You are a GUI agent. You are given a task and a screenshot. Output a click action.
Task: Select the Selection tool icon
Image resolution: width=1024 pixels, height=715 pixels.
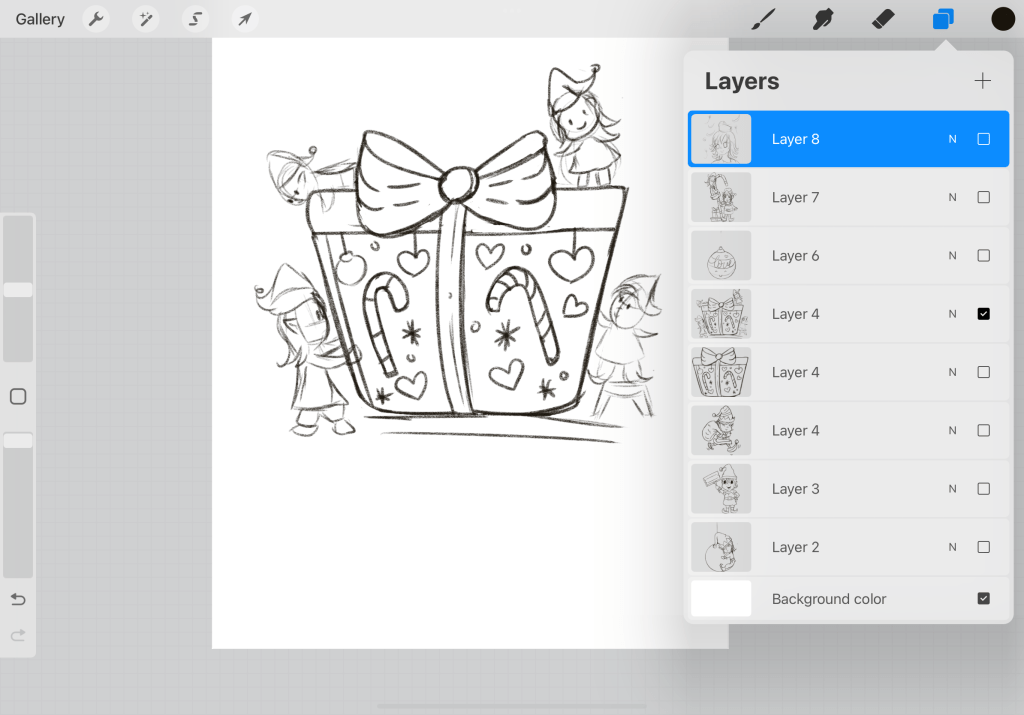pos(194,18)
